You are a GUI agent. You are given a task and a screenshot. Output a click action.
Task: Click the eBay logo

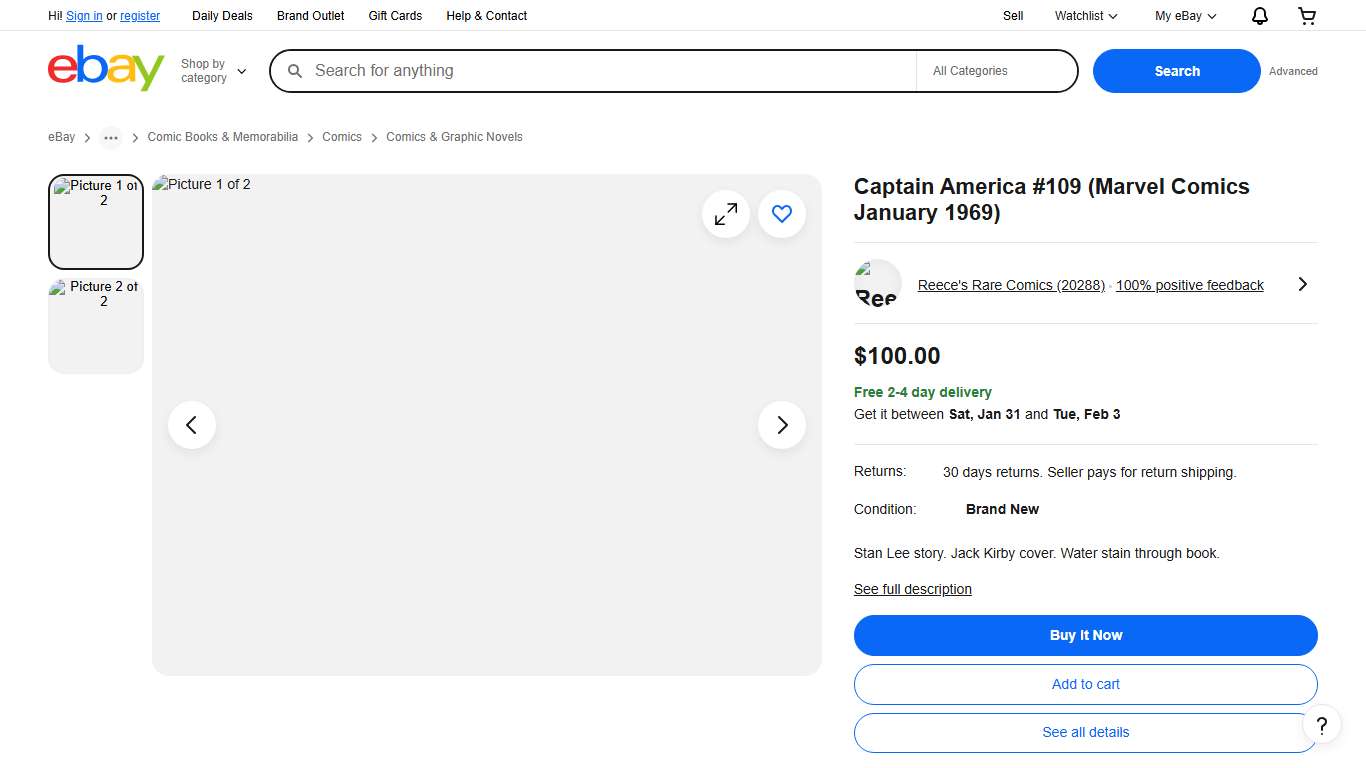click(x=106, y=69)
